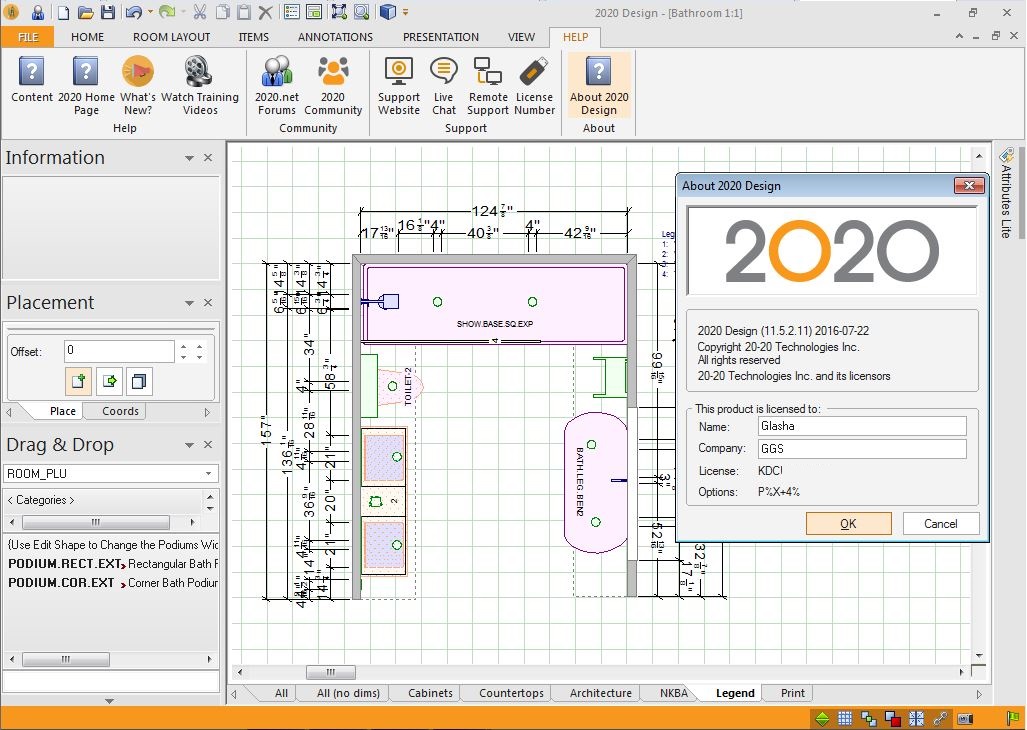This screenshot has height=730, width=1027.
Task: Toggle the chain link status icon
Action: click(x=940, y=718)
